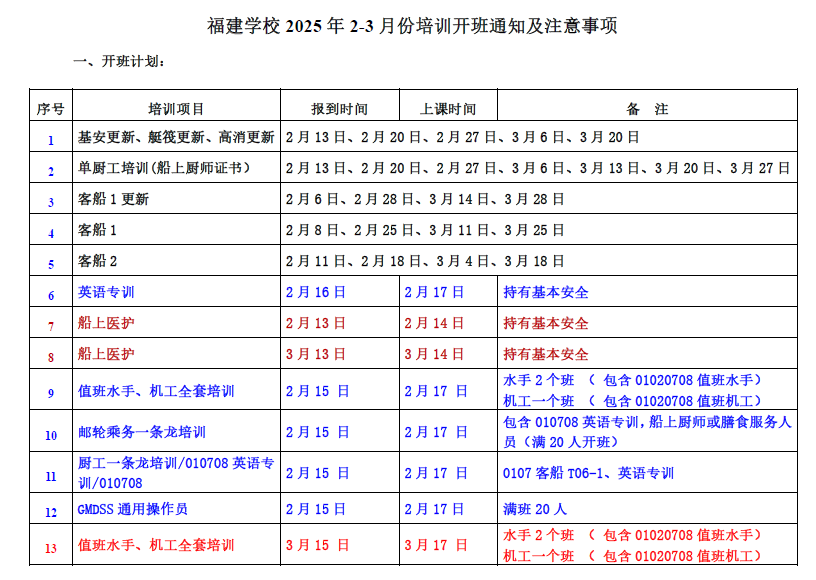Image resolution: width=816 pixels, height=580 pixels.
Task: Click the 2月17日 class date in row 6
Action: pos(434,292)
